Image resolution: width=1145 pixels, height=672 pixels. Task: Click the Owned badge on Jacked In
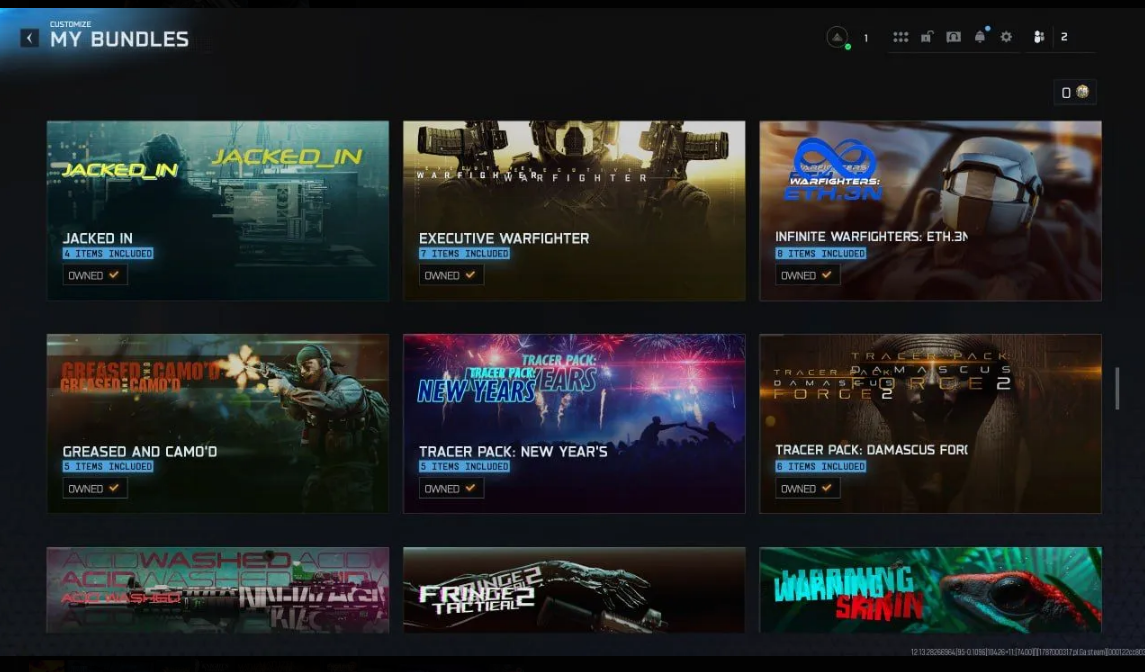95,275
